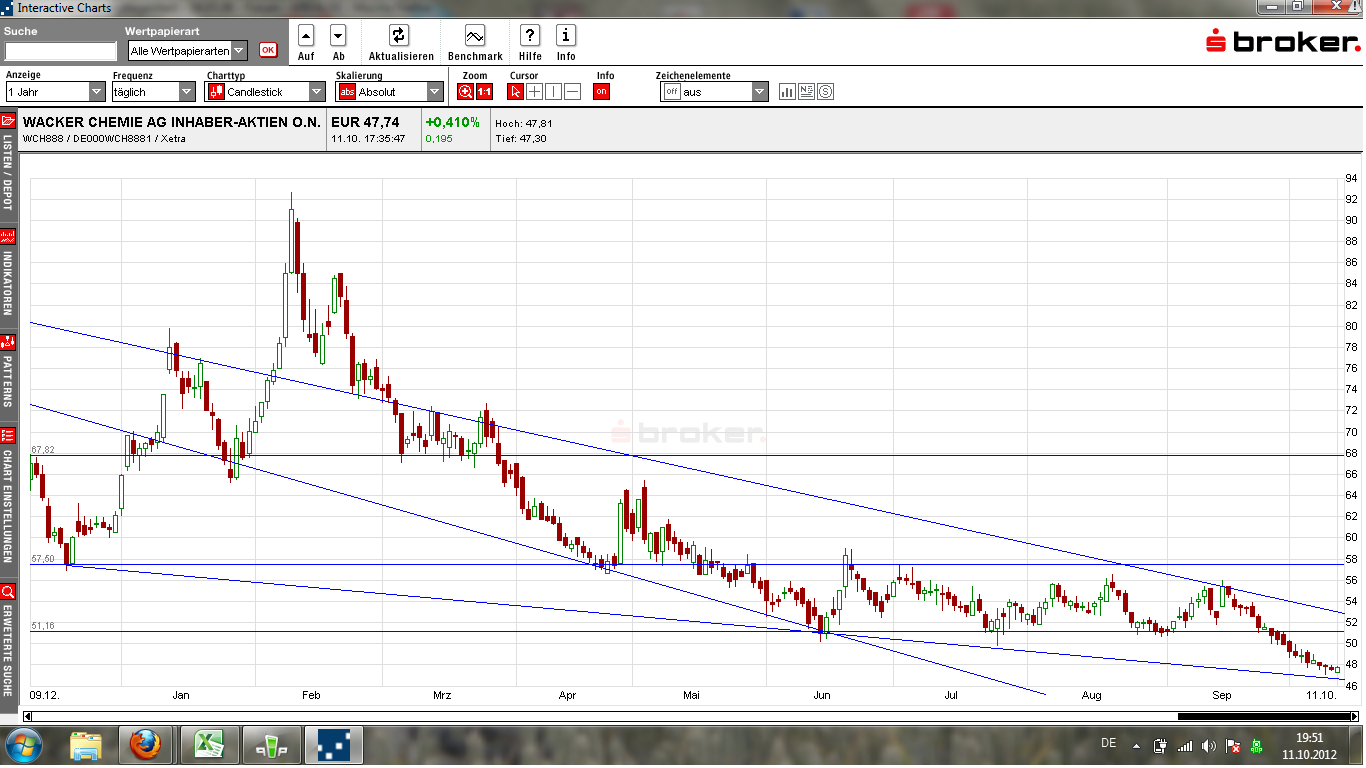Open the Zeichenelemente aus dropdown
The image size is (1366, 768).
point(714,92)
